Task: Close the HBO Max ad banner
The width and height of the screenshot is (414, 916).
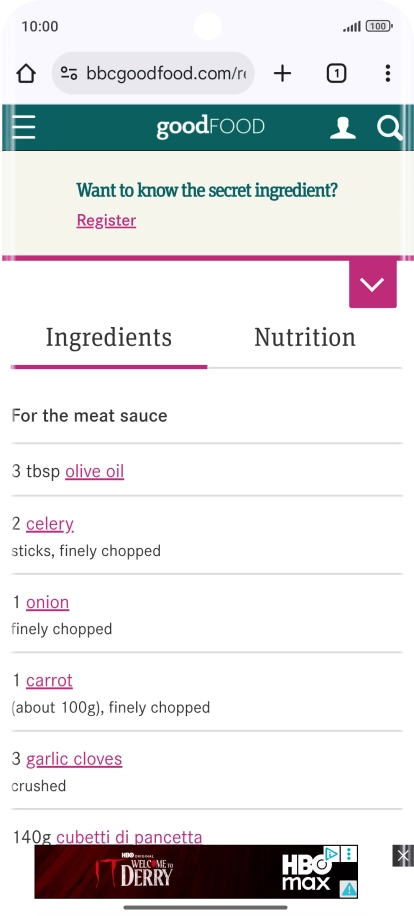Action: tap(402, 856)
